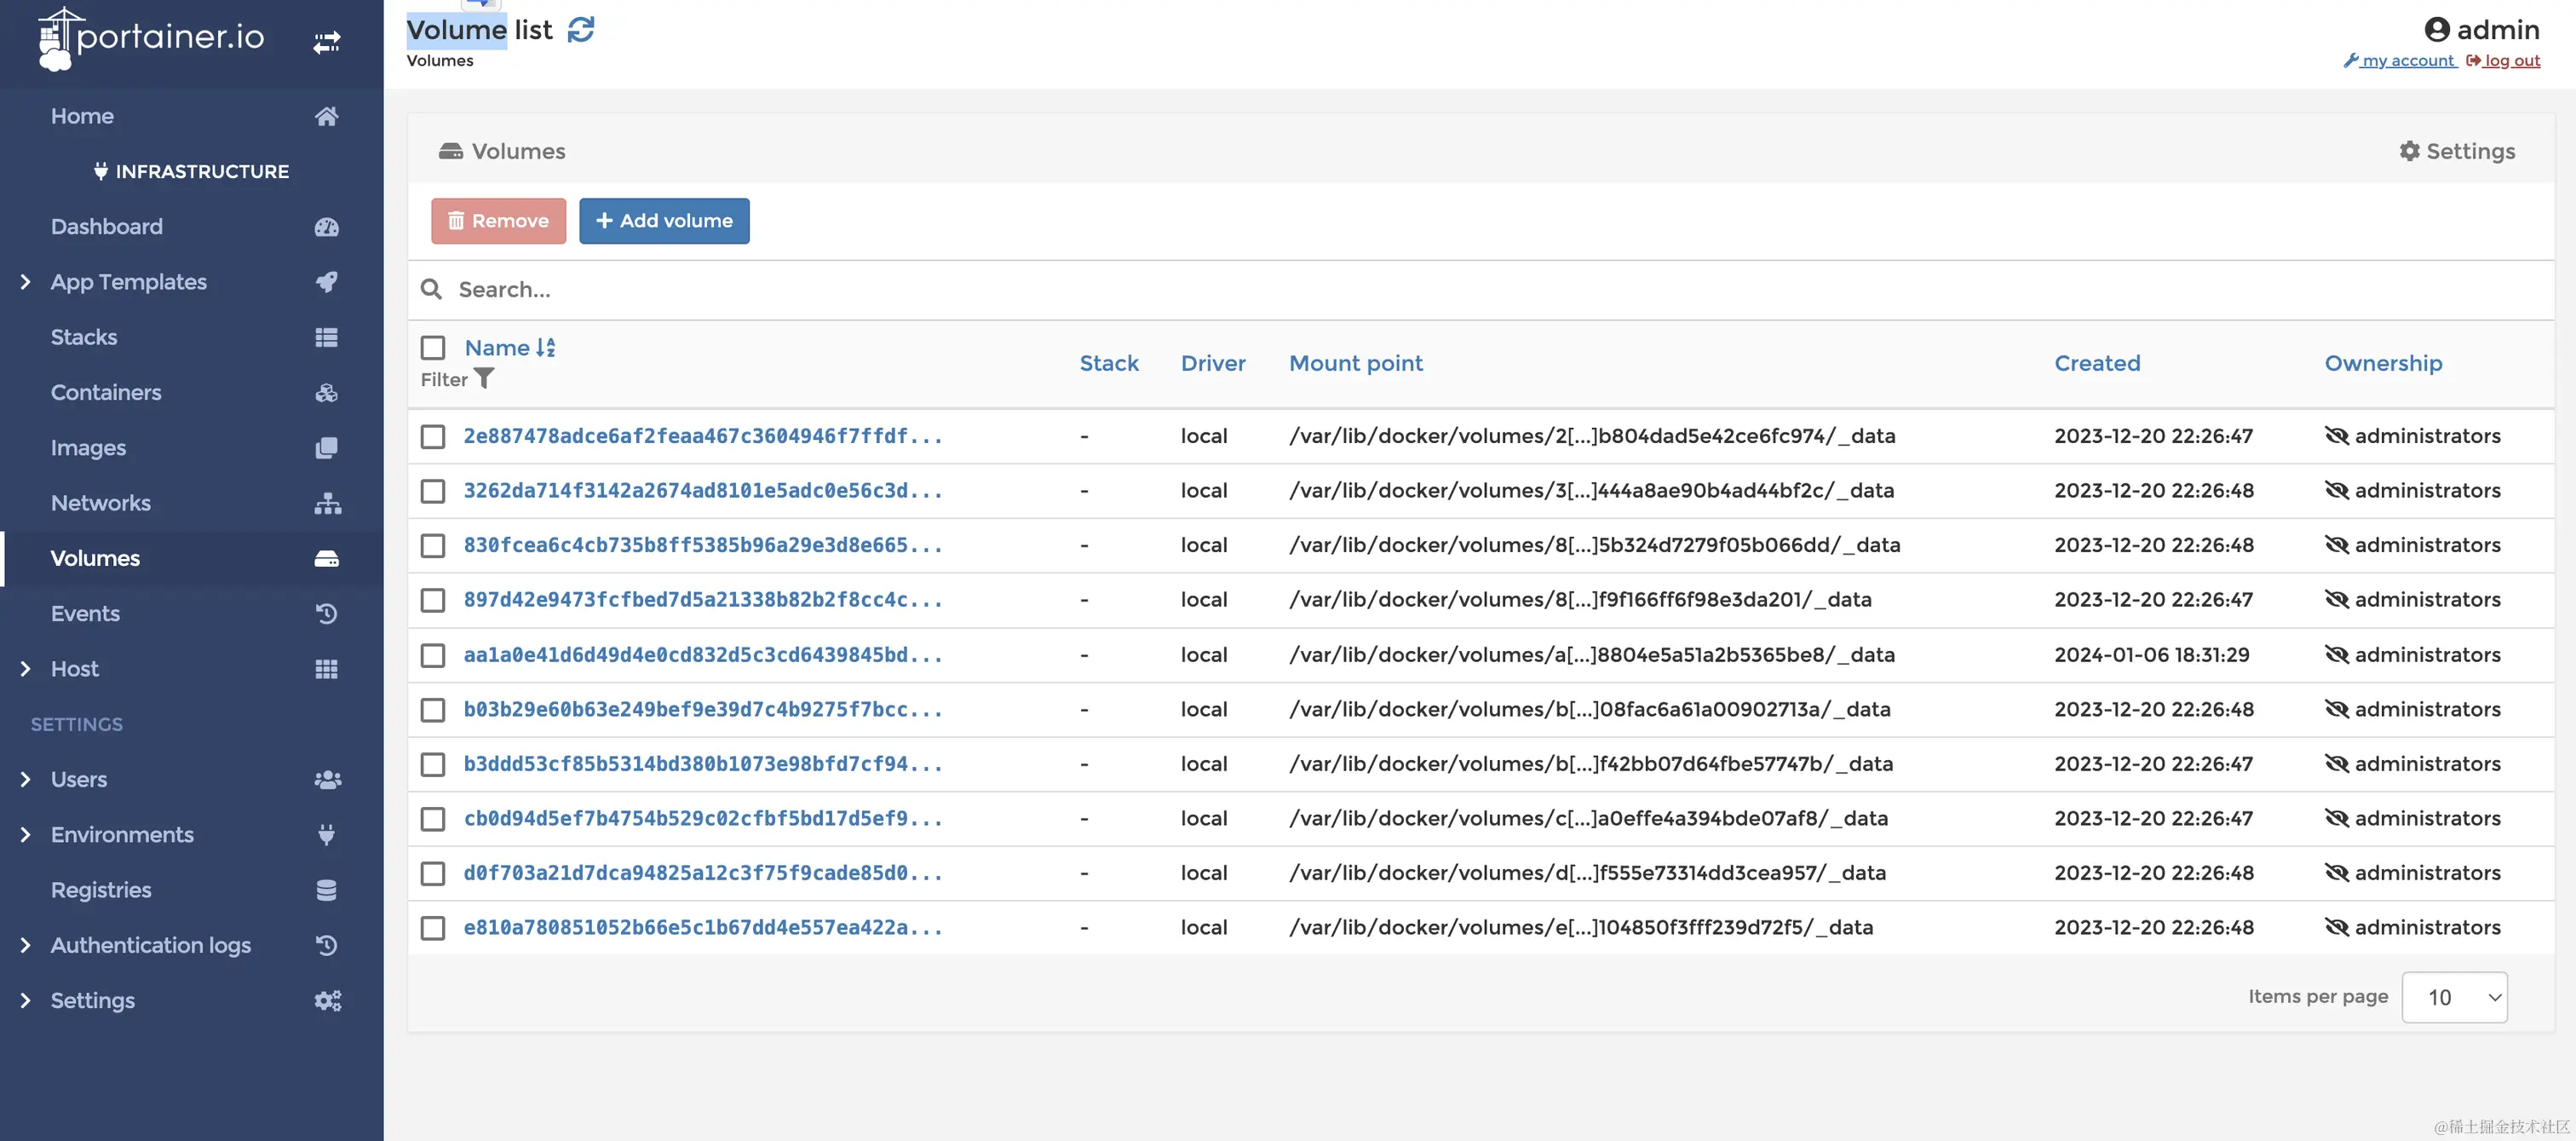2576x1141 pixels.
Task: Click the Users group icon
Action: [327, 780]
